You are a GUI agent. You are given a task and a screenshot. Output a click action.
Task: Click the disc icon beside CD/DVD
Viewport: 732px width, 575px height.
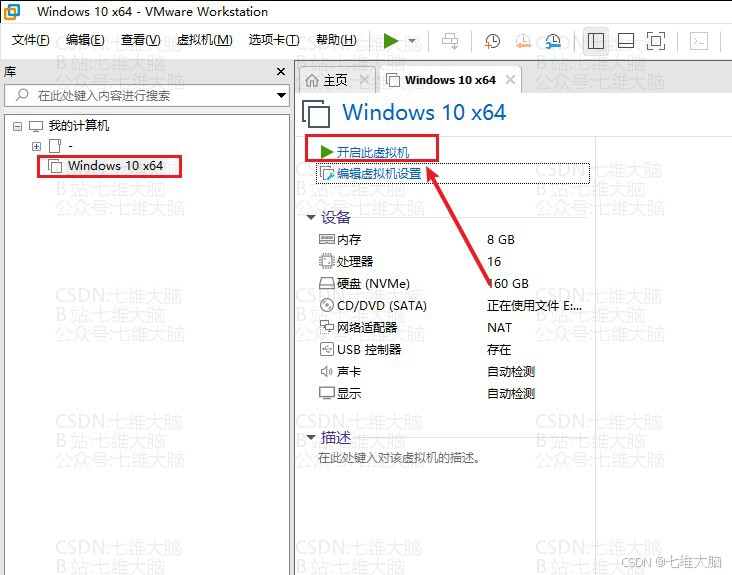click(x=326, y=305)
